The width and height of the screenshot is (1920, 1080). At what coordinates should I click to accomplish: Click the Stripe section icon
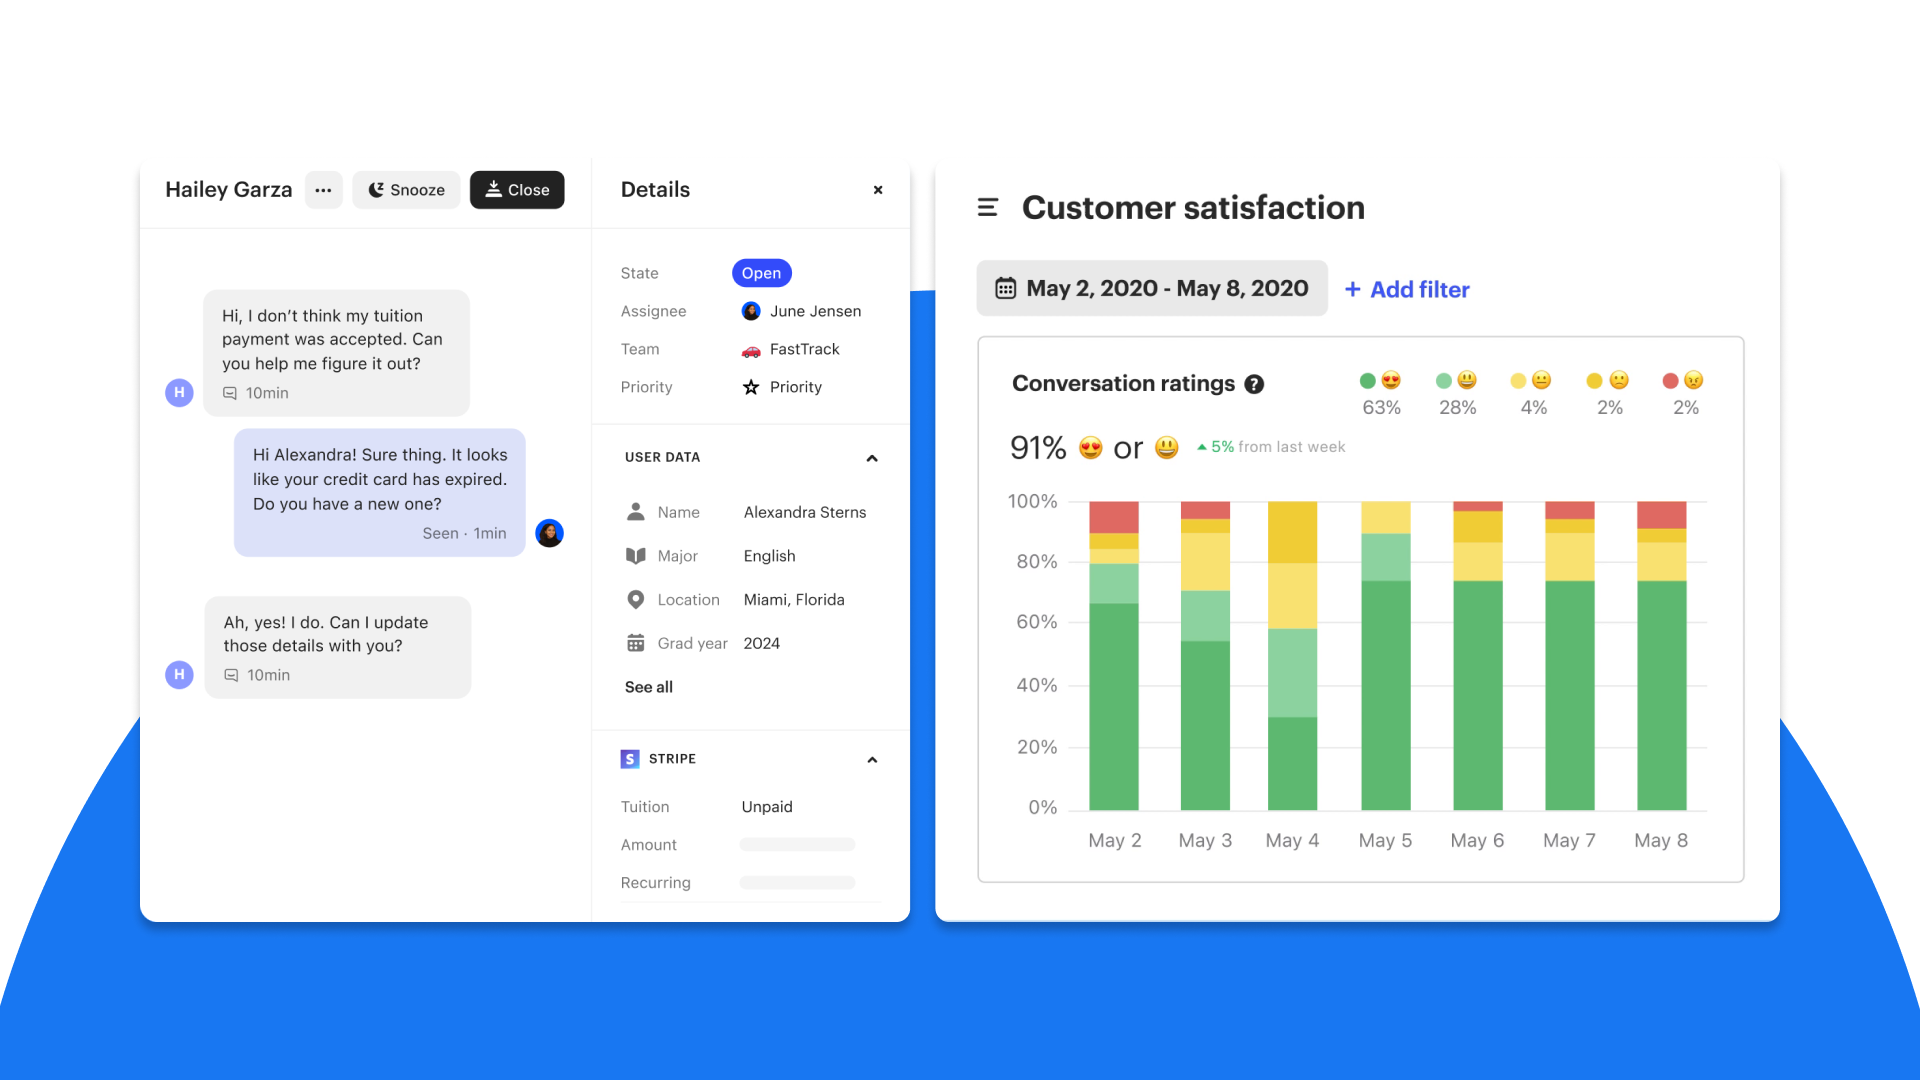click(632, 758)
